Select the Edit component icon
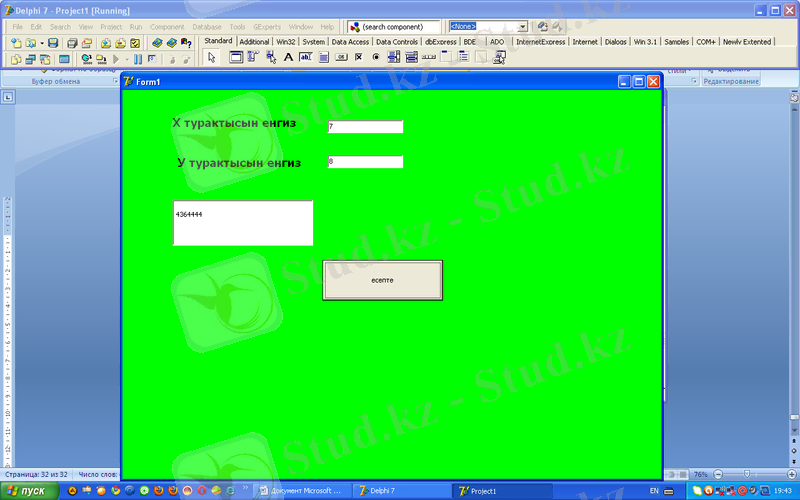The width and height of the screenshot is (800, 500). 306,57
